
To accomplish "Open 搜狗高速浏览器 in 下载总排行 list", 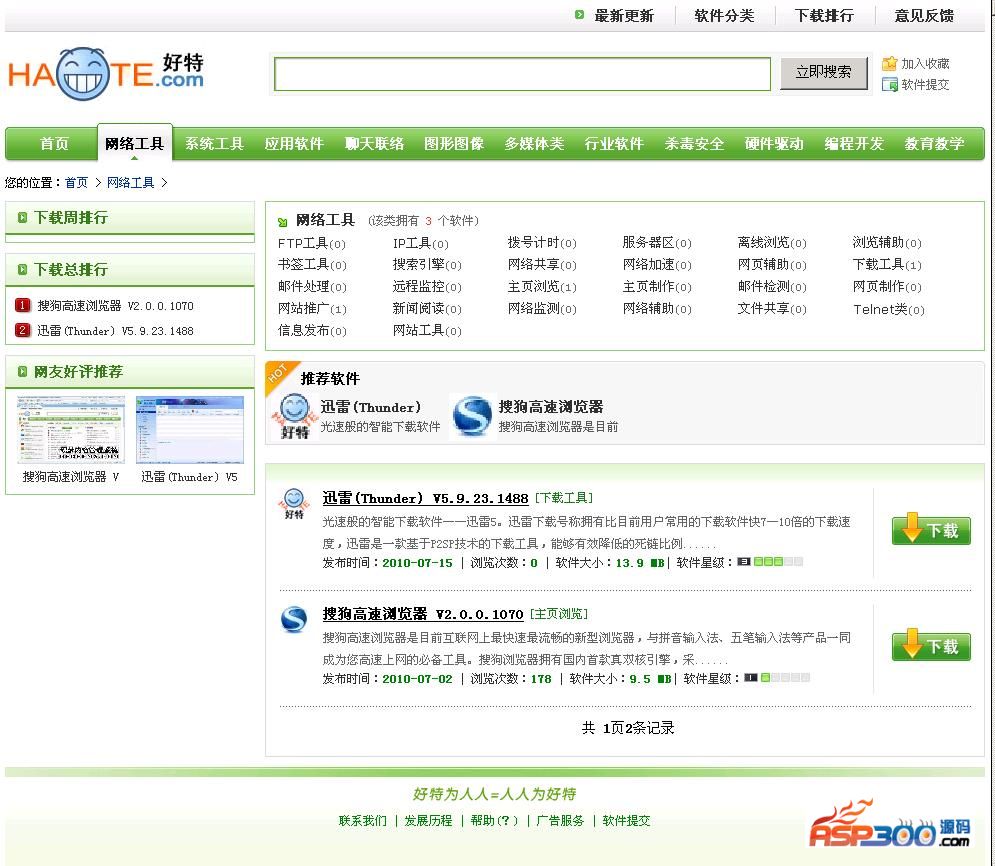I will pos(115,306).
